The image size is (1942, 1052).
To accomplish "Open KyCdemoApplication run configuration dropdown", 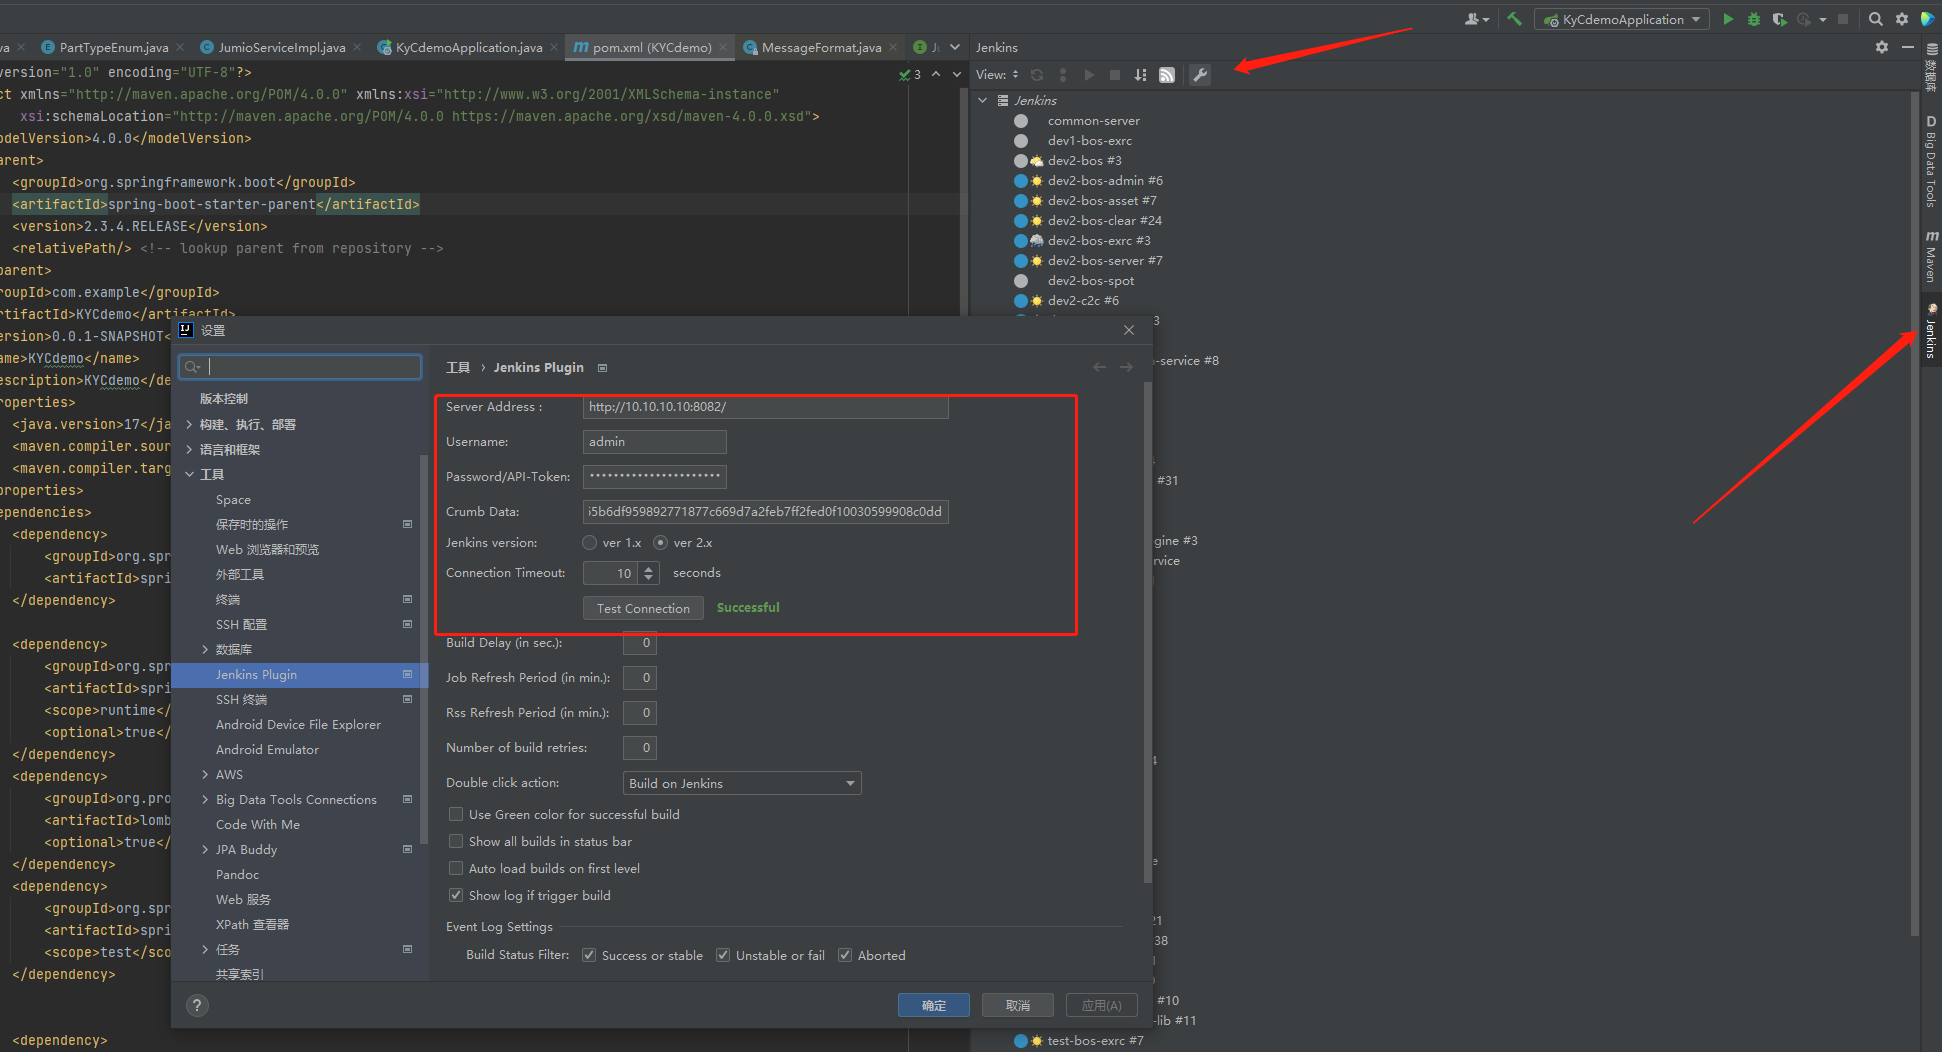I will tap(1622, 19).
